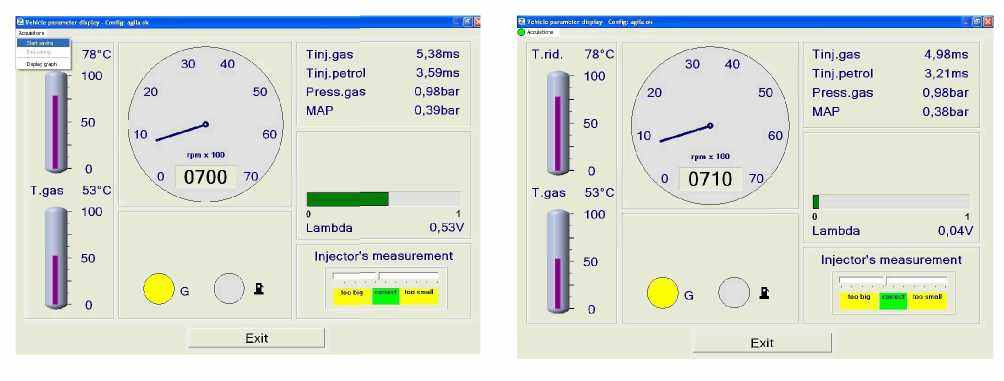Click the Lambda progress bar showing 0,53V
Viewport: 1004px width, 381px height.
[x=383, y=199]
